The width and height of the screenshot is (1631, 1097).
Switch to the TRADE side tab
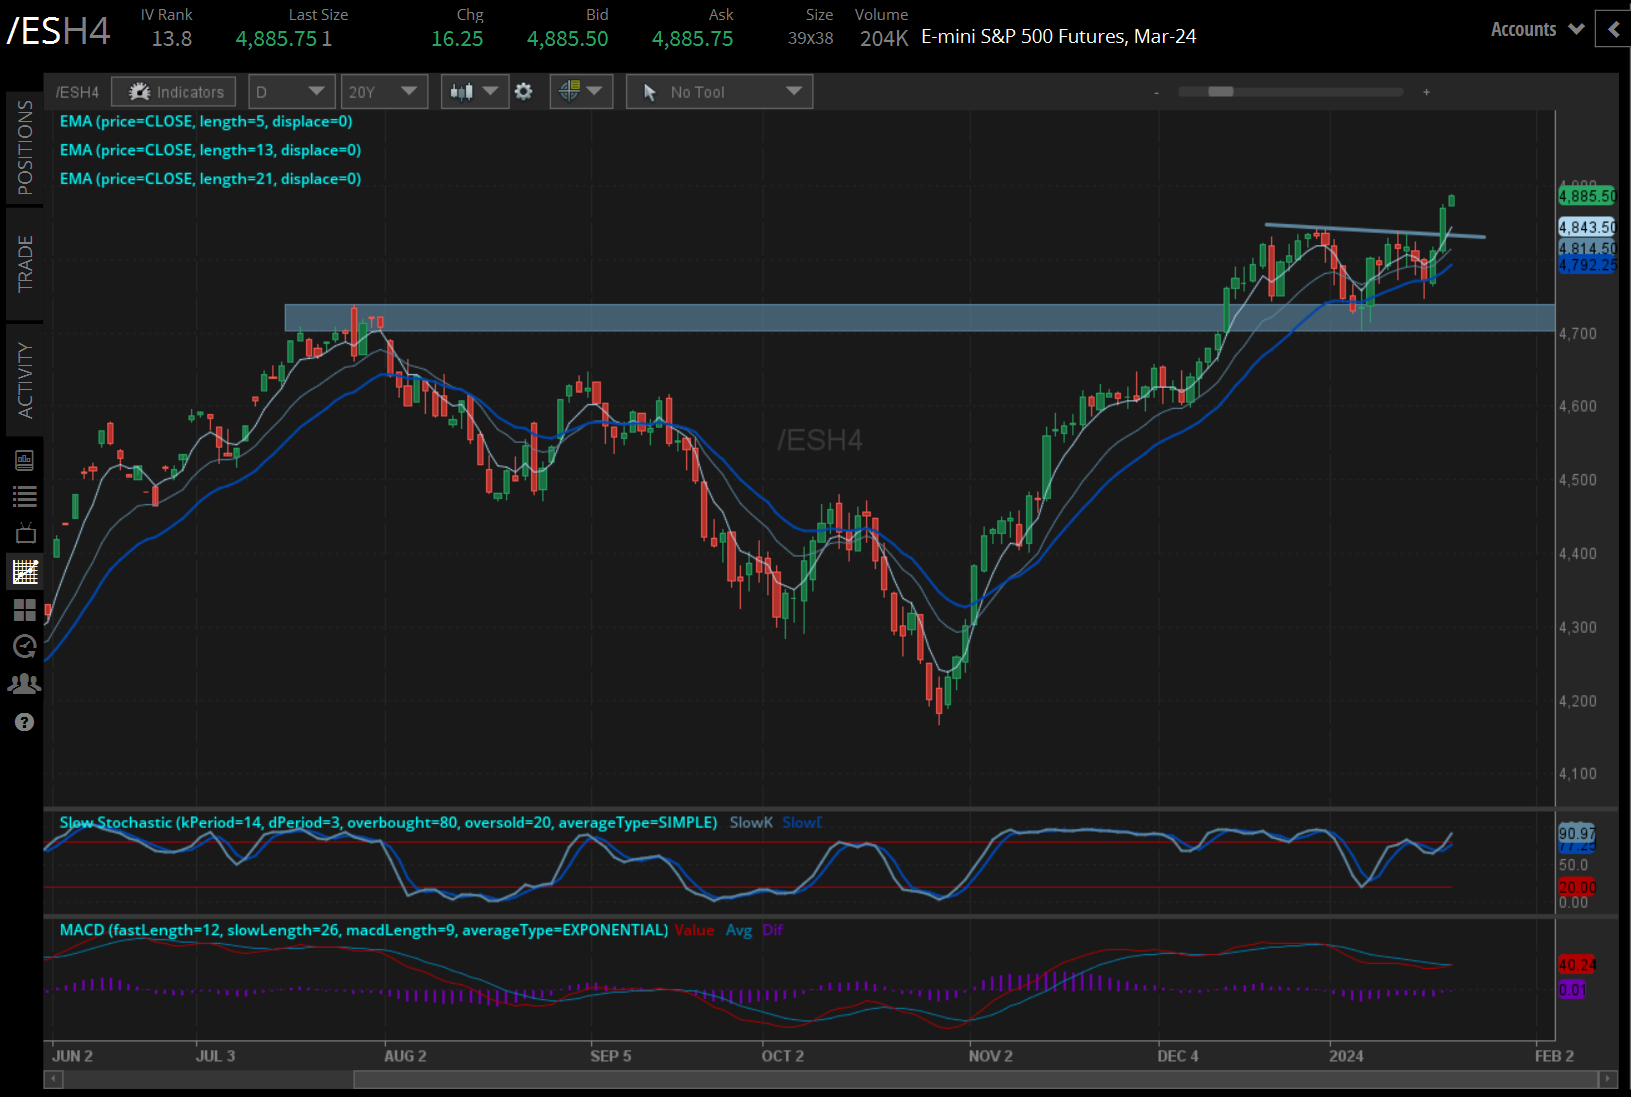25,264
